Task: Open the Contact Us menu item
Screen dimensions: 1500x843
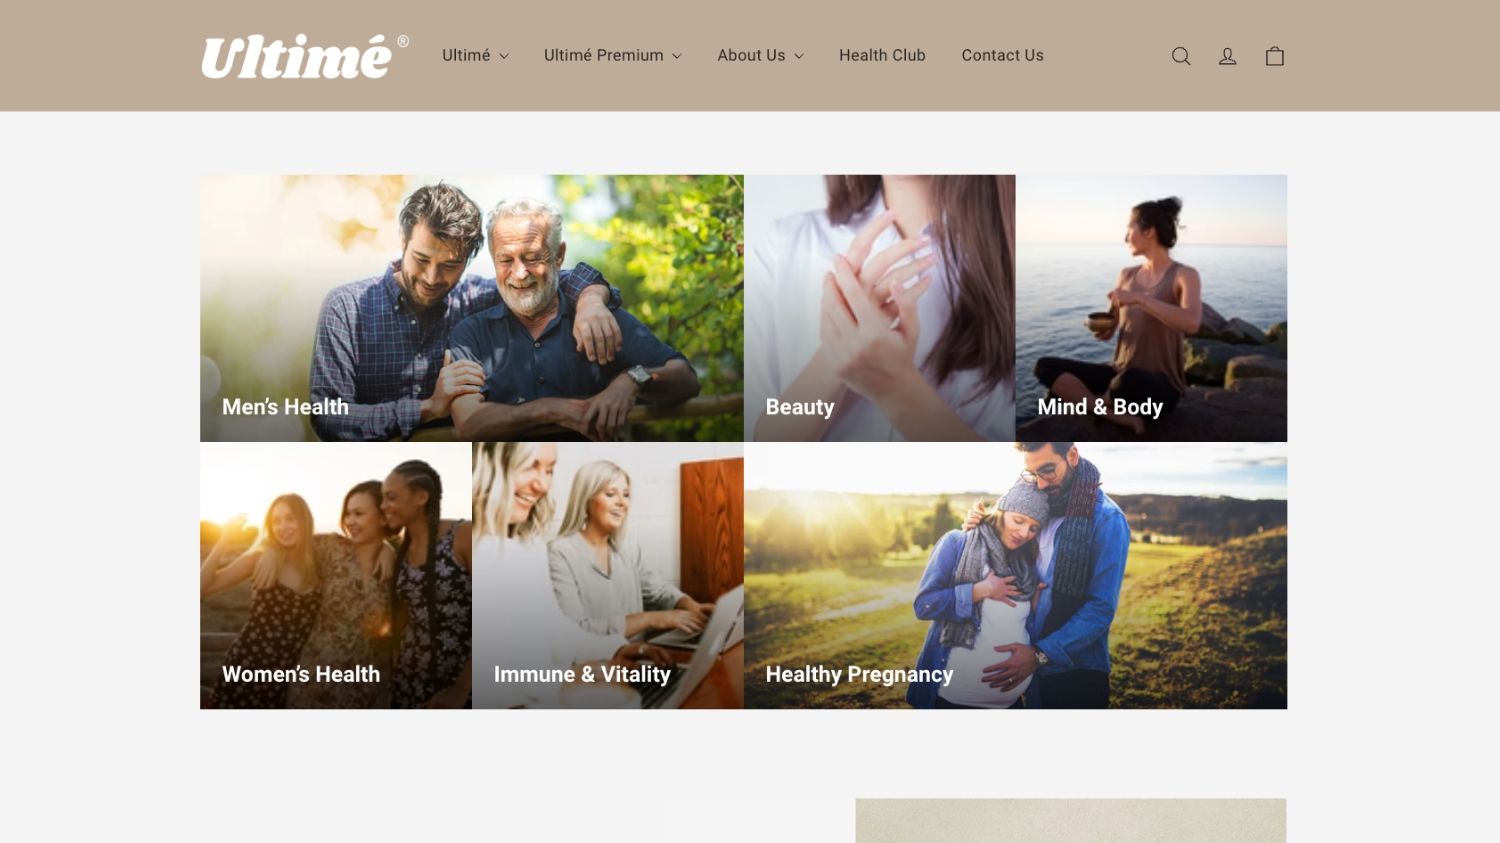Action: point(1002,55)
